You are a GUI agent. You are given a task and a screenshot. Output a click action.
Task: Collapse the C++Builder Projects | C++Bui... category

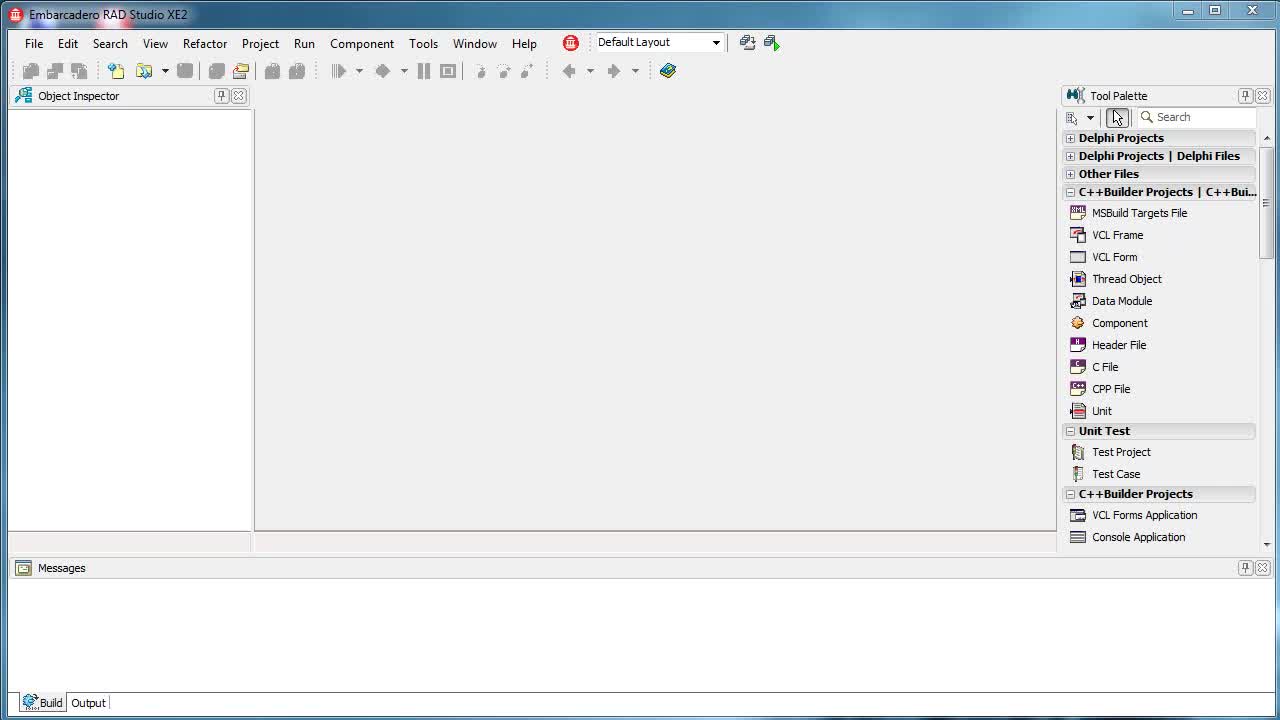coord(1070,192)
